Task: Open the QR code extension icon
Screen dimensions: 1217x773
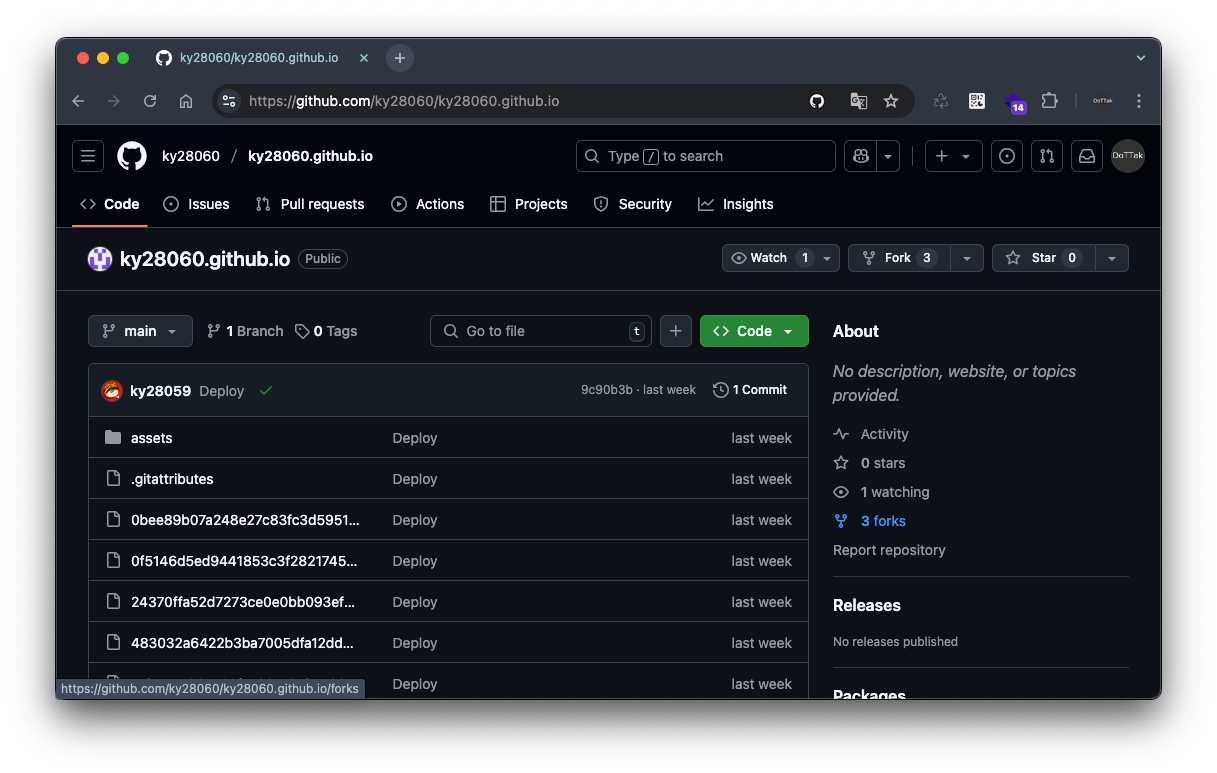Action: point(977,101)
